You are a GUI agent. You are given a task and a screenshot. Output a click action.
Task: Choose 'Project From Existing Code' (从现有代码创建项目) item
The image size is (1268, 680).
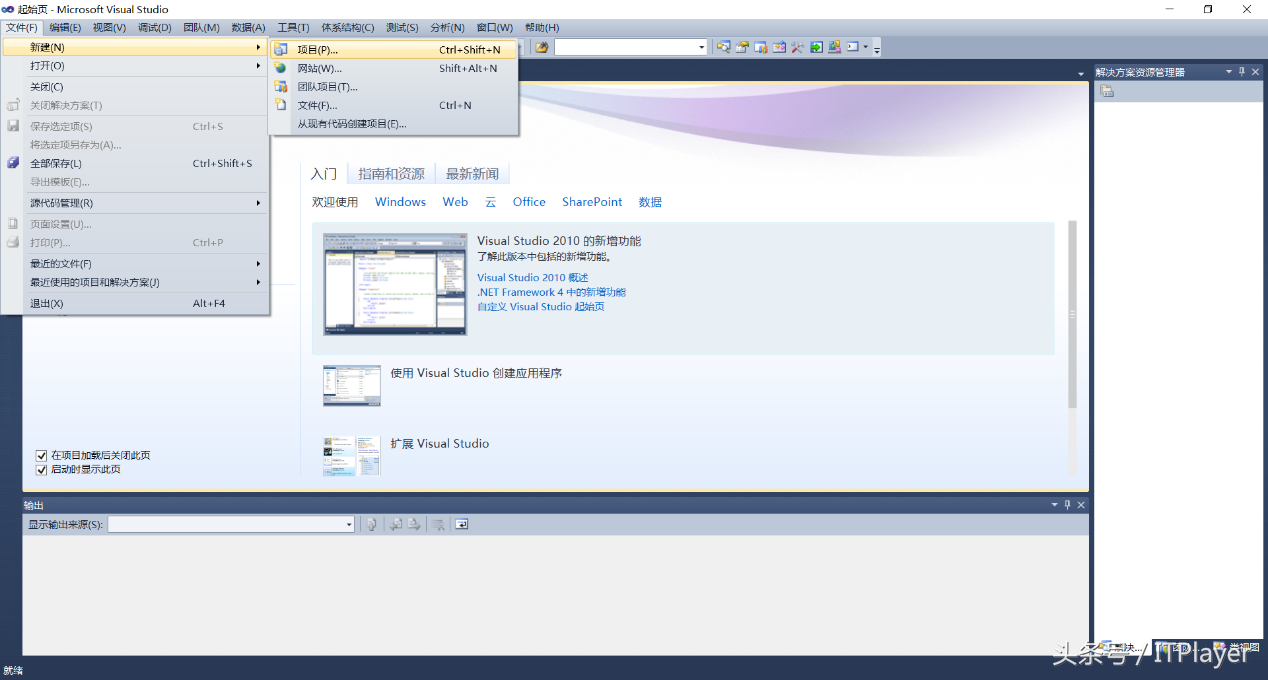(394, 124)
